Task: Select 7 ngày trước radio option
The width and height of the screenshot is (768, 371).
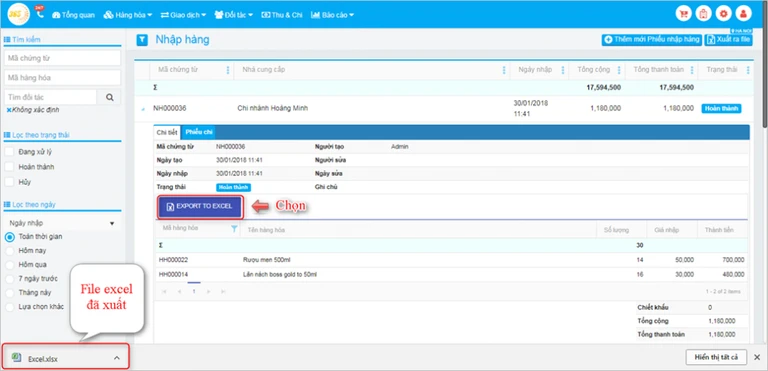Action: click(9, 279)
